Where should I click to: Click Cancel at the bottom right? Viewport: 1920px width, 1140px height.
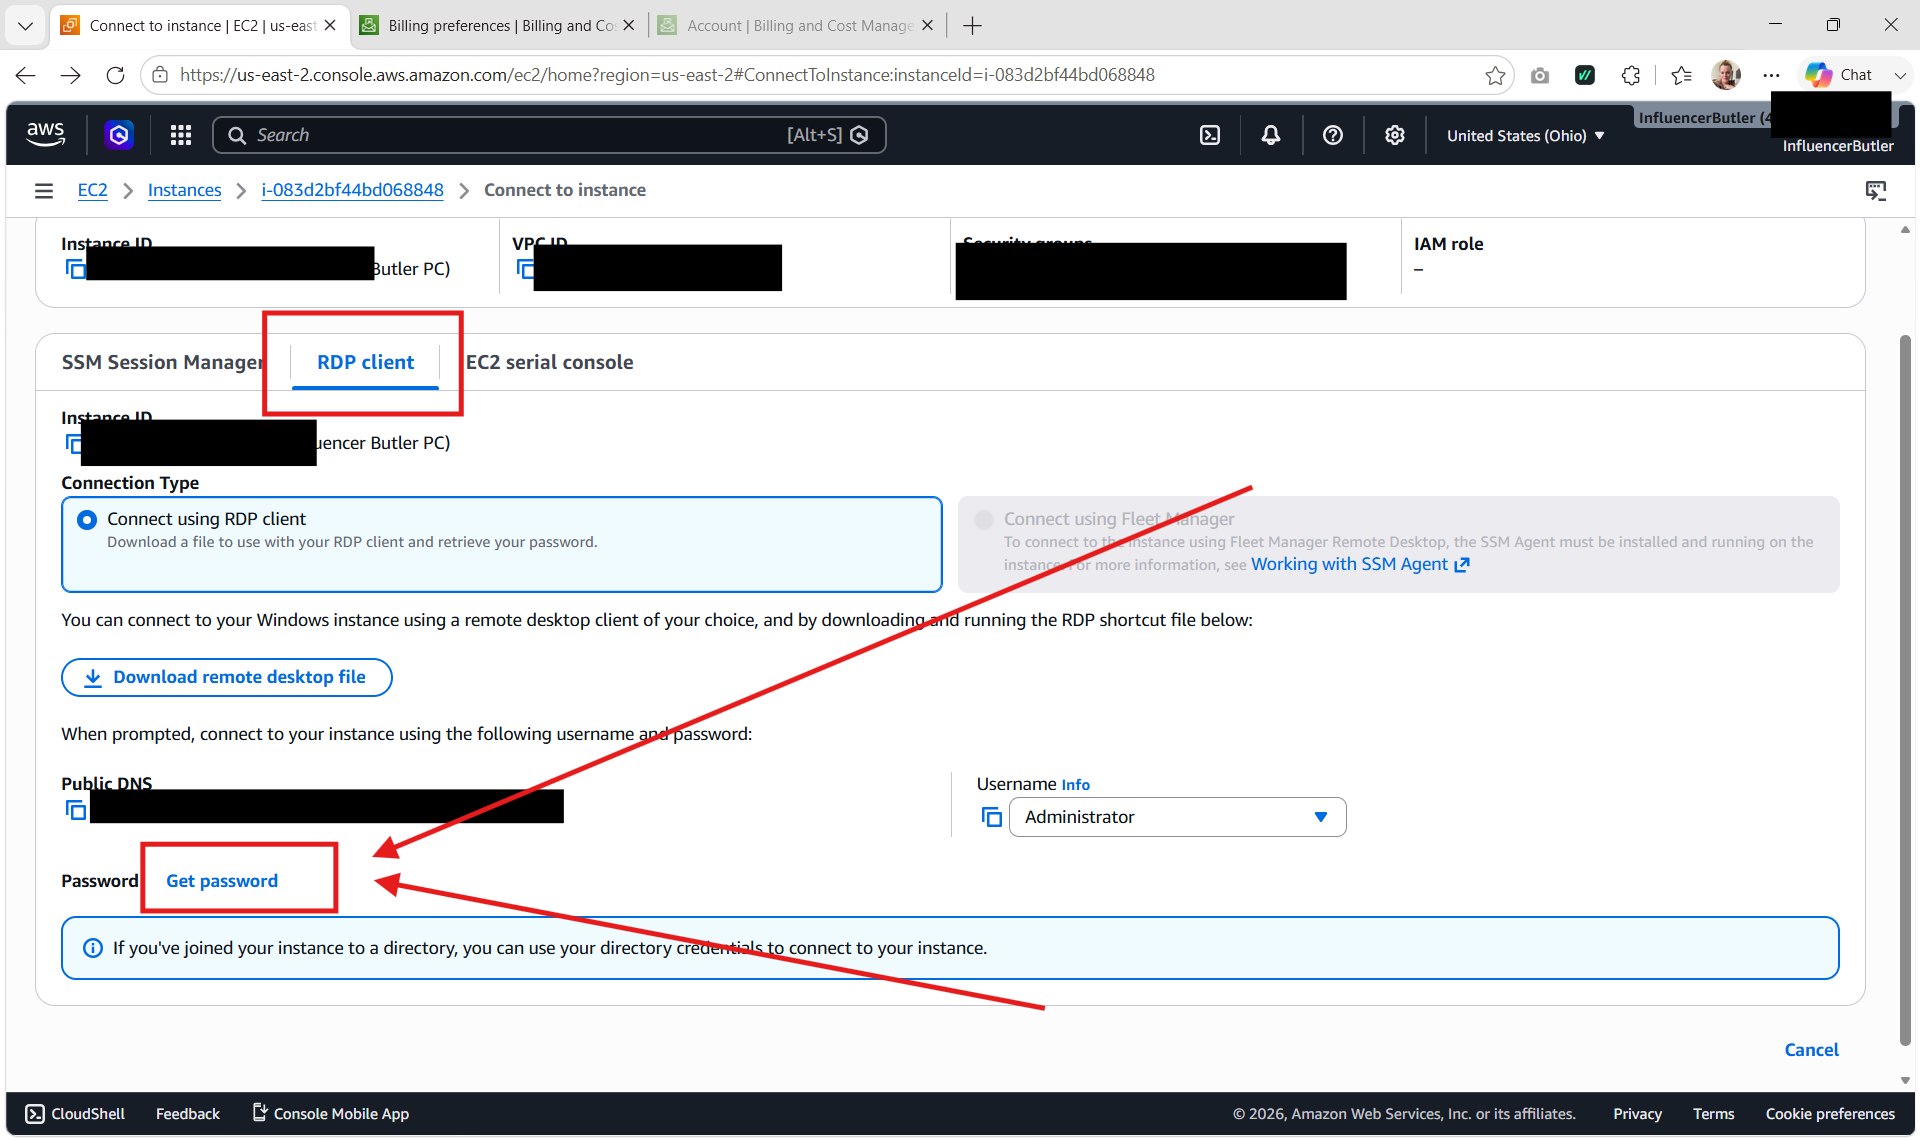pyautogui.click(x=1811, y=1050)
